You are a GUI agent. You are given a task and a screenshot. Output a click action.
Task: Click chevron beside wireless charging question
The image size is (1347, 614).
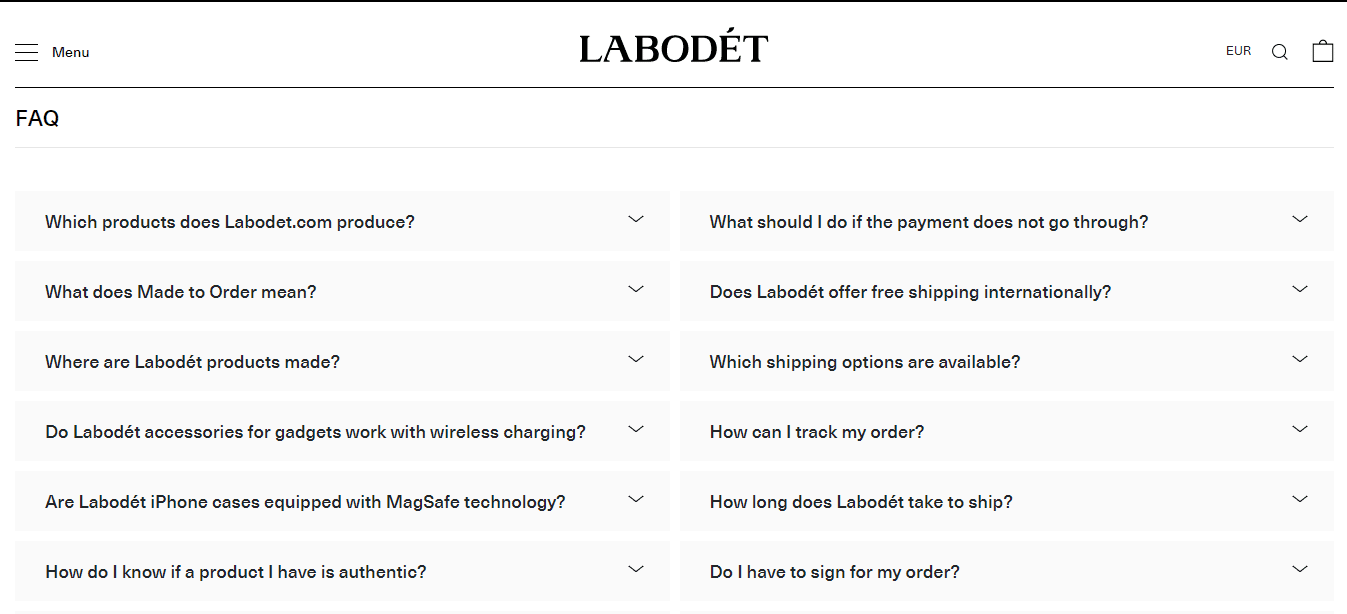point(635,429)
